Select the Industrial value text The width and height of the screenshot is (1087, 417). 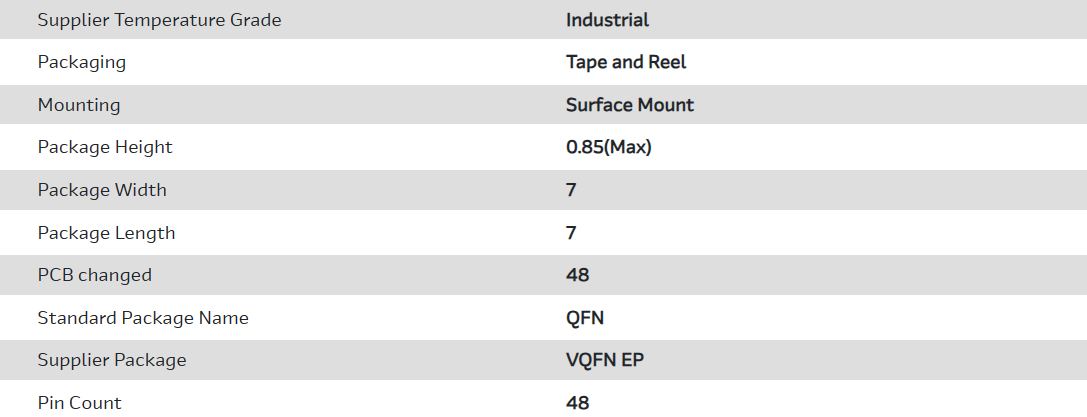607,20
